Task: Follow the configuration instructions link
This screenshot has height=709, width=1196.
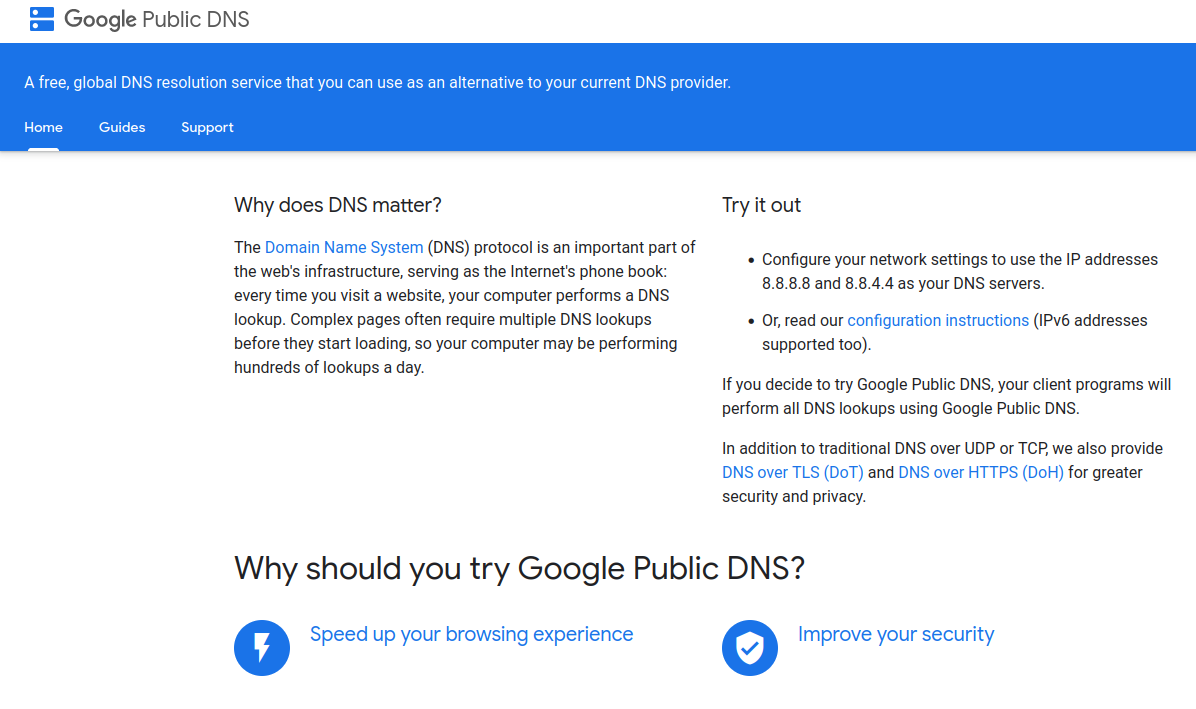Action: (x=938, y=320)
